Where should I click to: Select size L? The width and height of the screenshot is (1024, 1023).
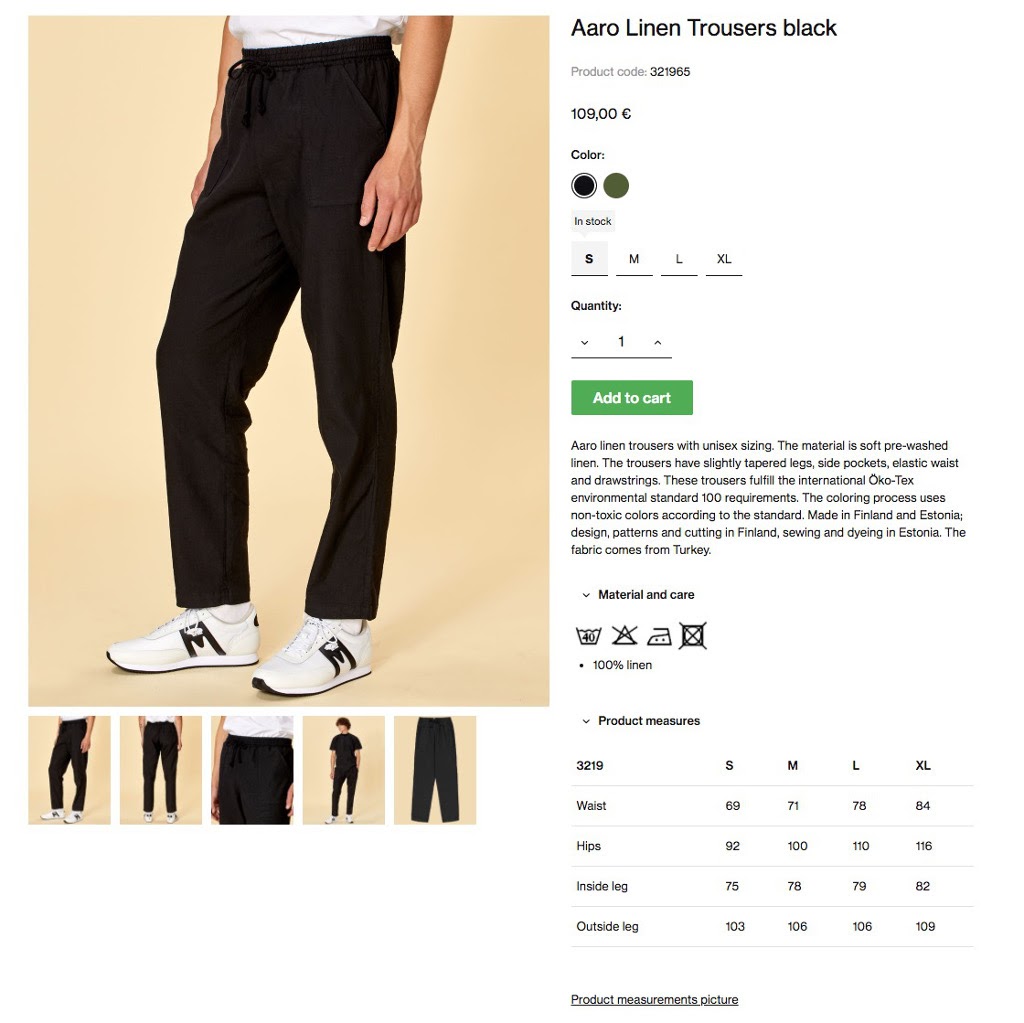coord(679,259)
